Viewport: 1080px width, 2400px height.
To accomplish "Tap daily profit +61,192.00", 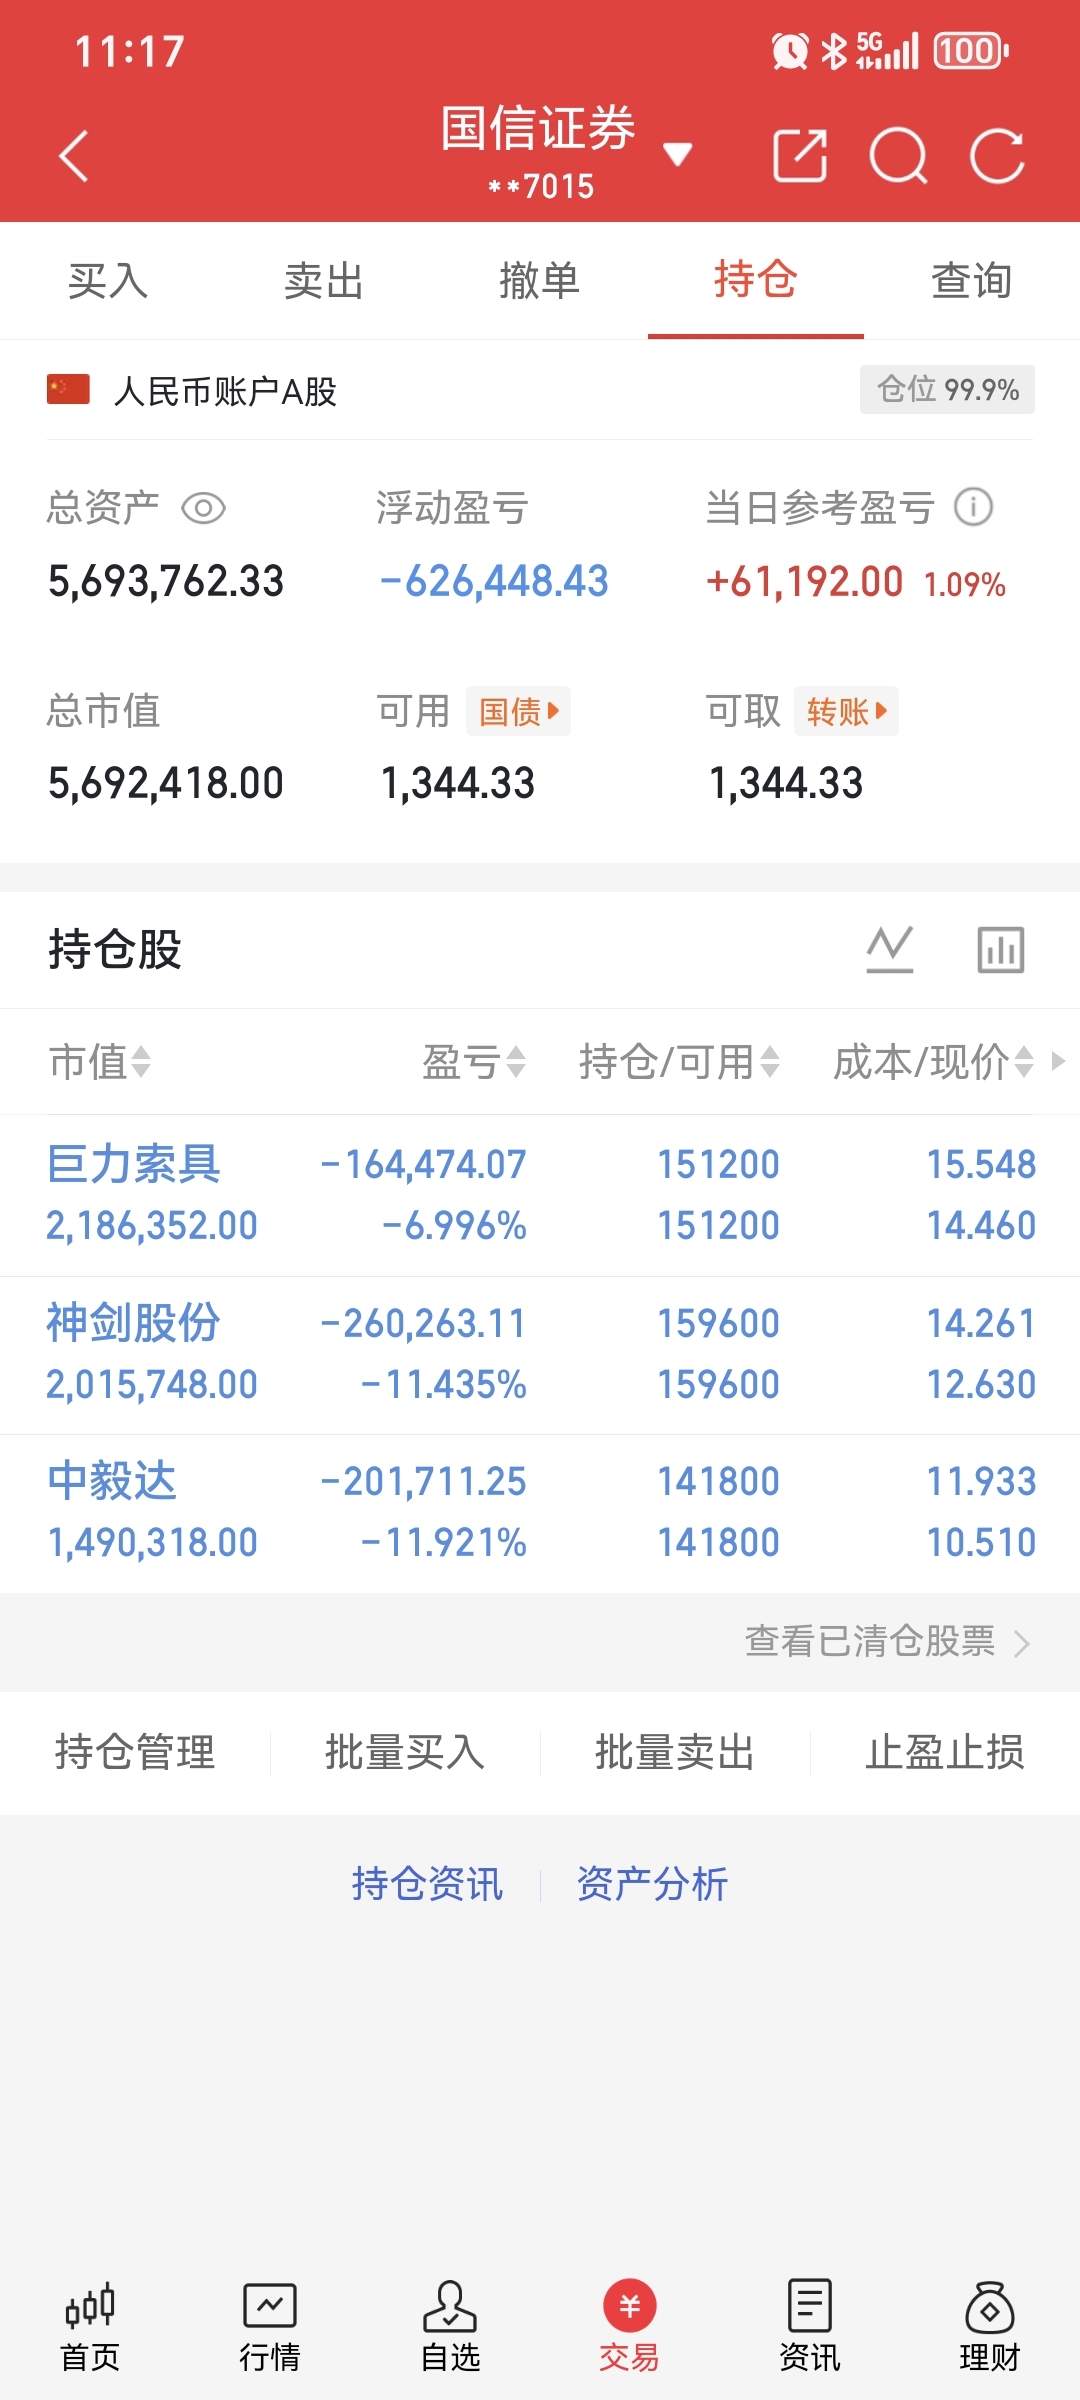I will tap(804, 582).
